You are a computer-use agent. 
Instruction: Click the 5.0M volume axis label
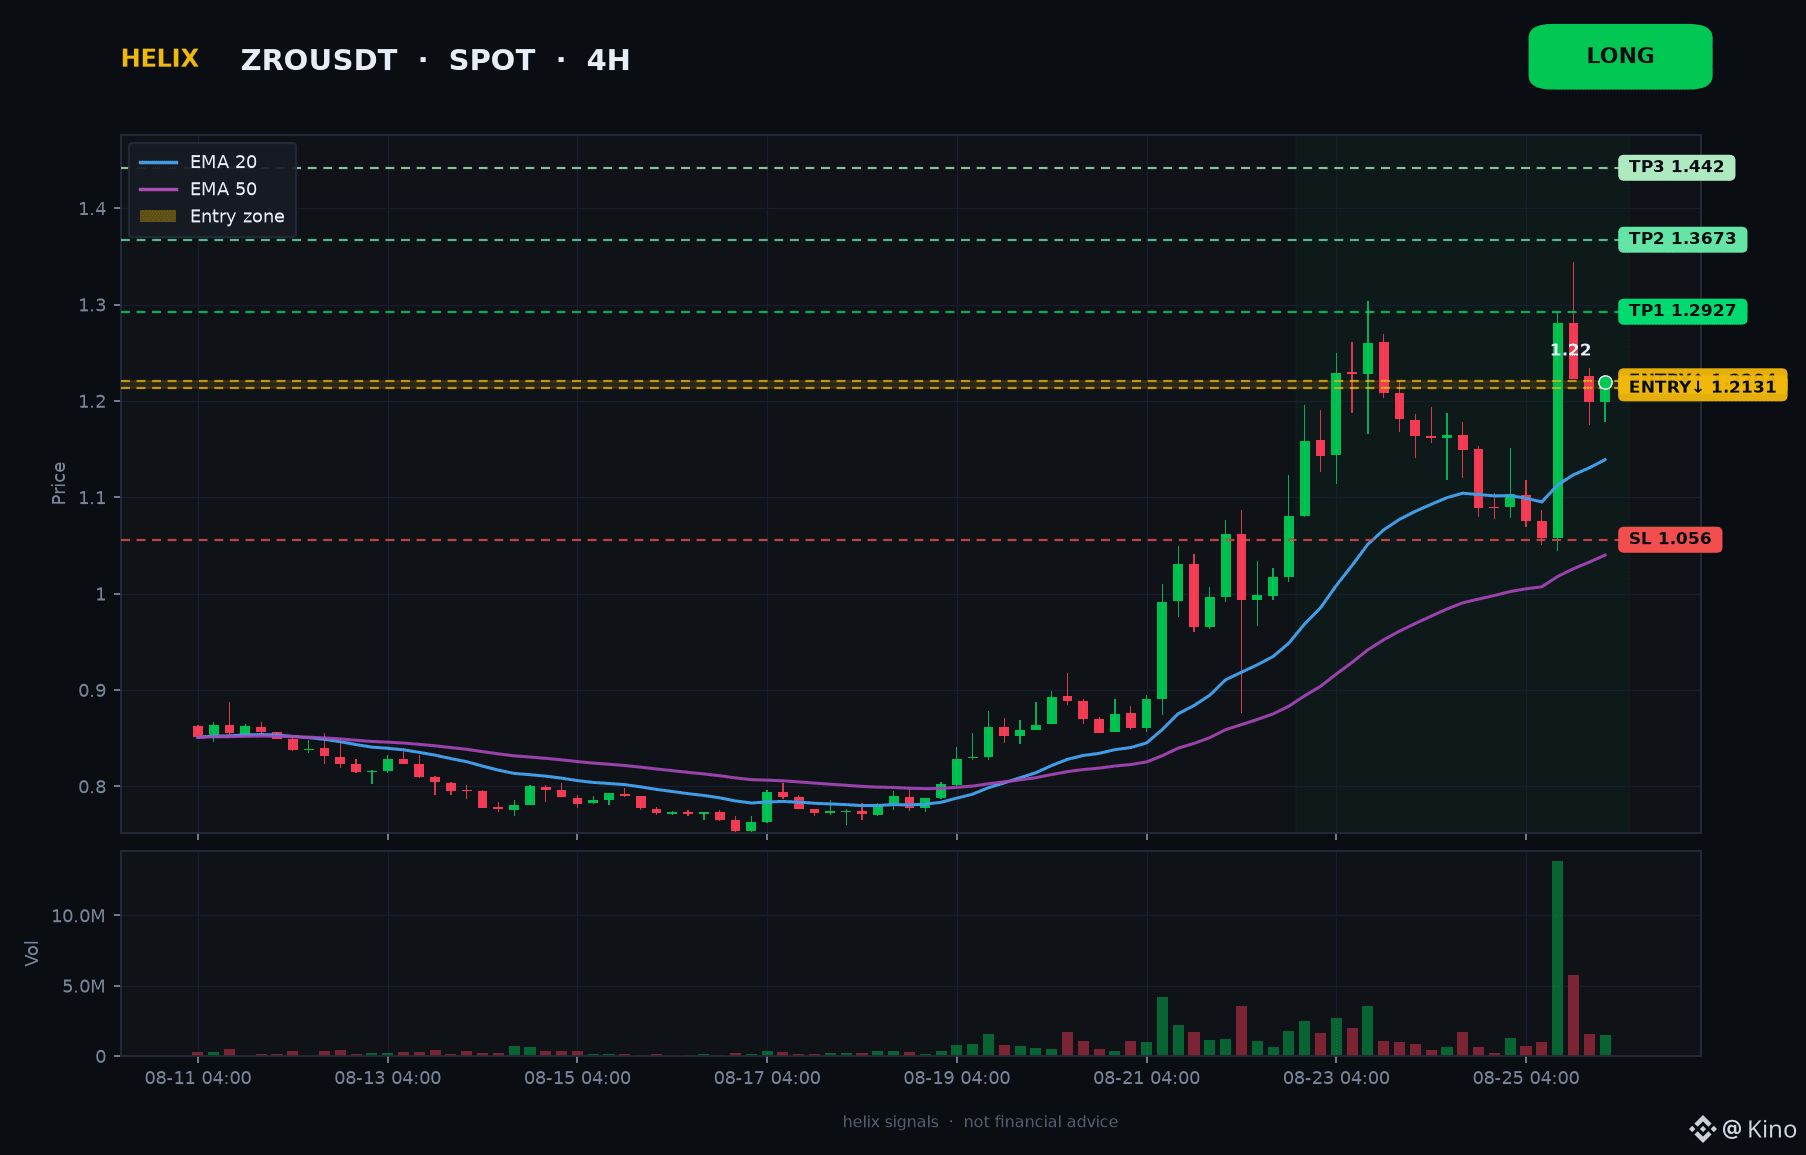pos(84,987)
